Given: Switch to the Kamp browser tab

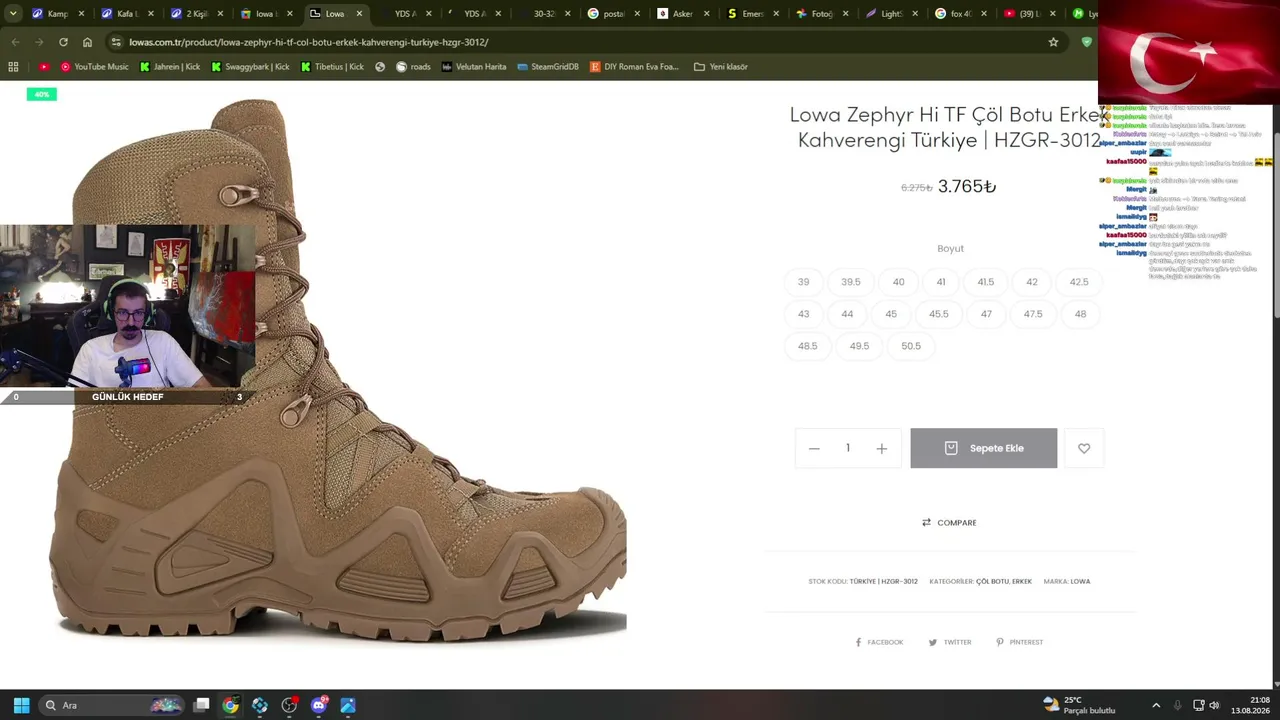Looking at the screenshot, I should coord(58,14).
